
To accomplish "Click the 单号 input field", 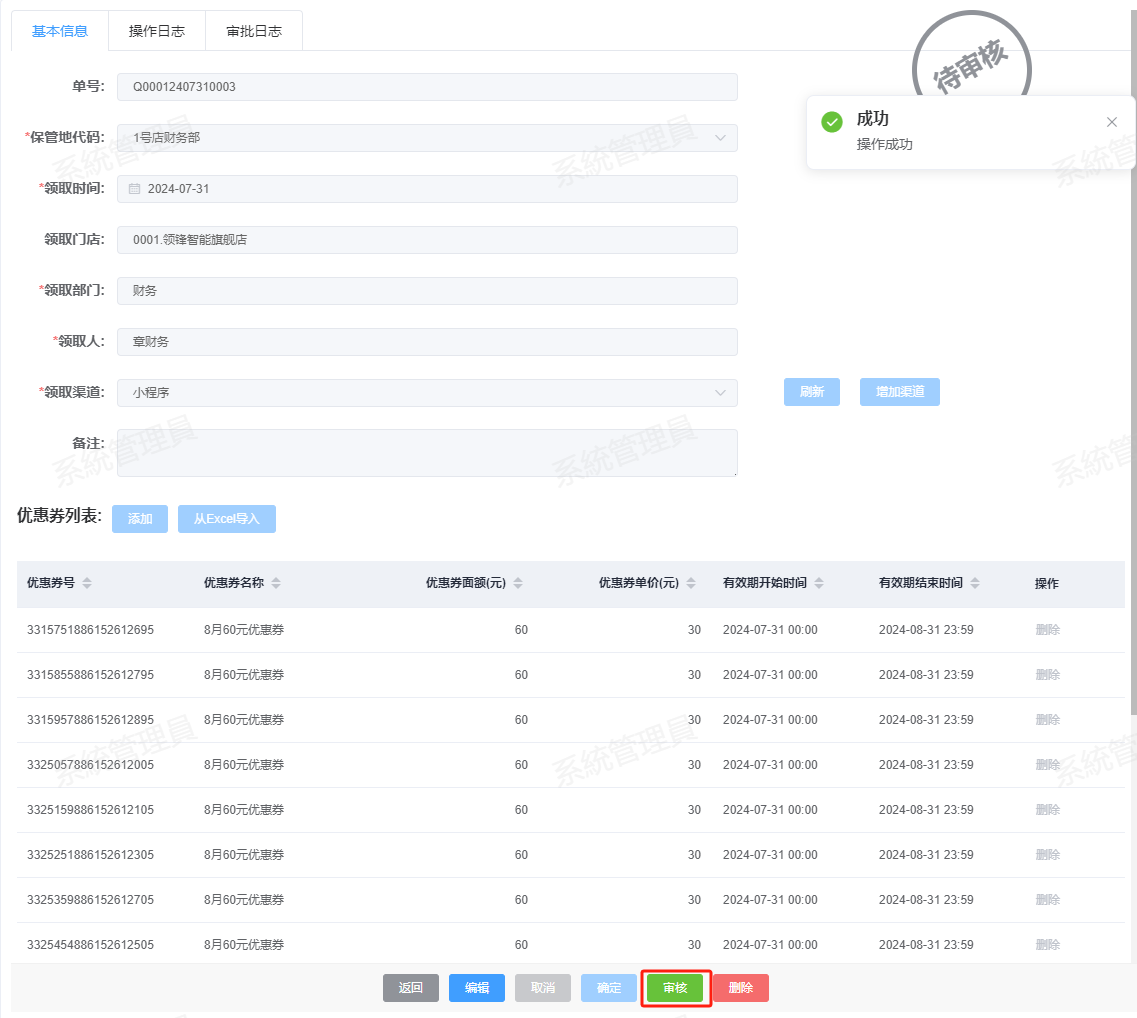I will click(x=427, y=87).
